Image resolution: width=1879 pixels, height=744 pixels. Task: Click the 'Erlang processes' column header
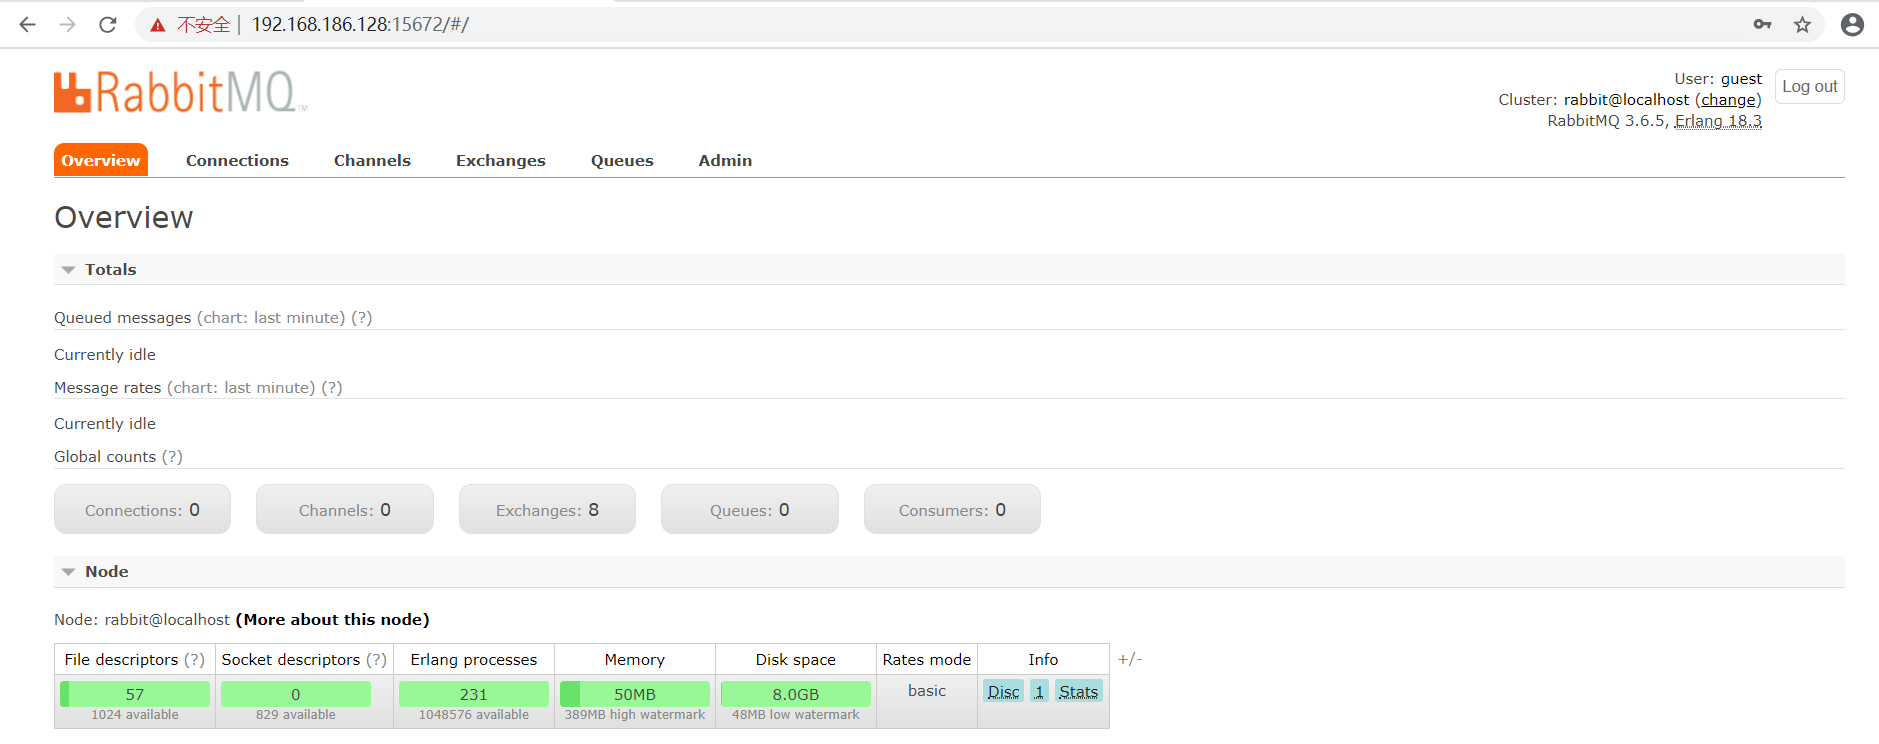coord(474,660)
